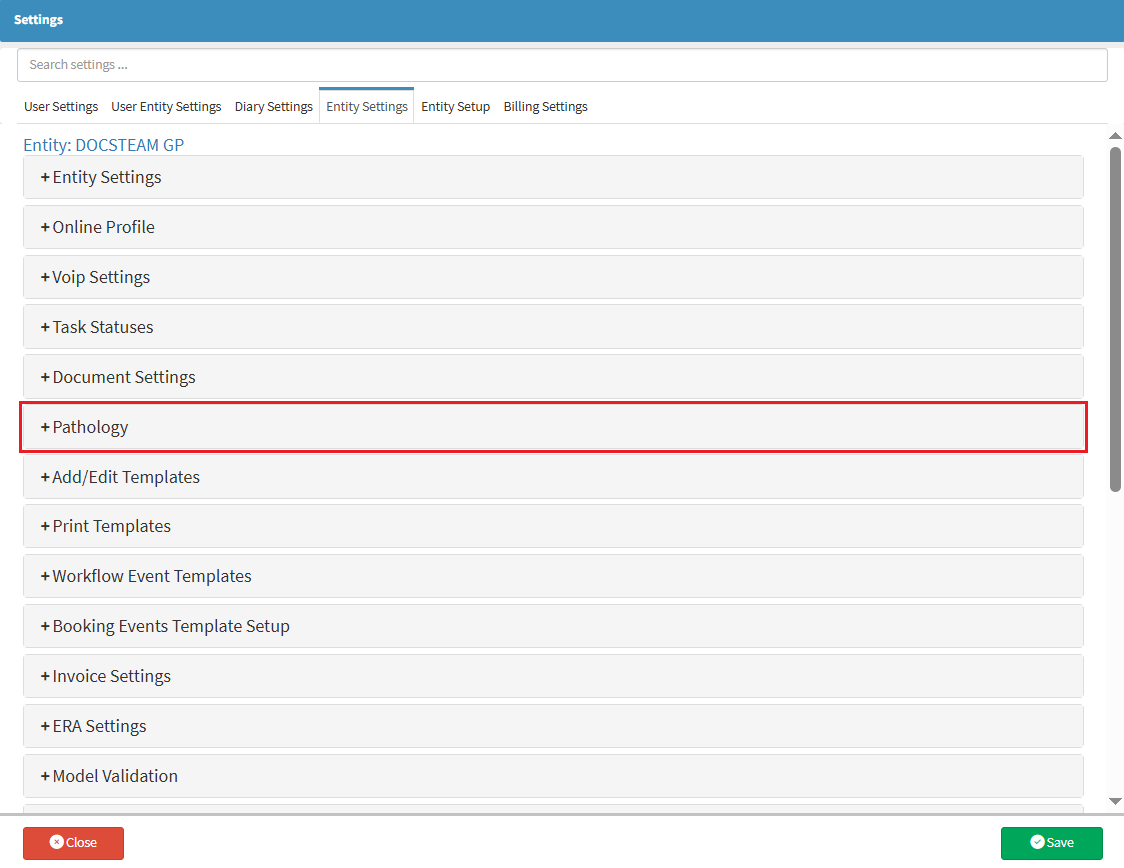Viewport: 1124px width, 868px height.
Task: Switch to the User Settings tab
Action: tap(61, 107)
